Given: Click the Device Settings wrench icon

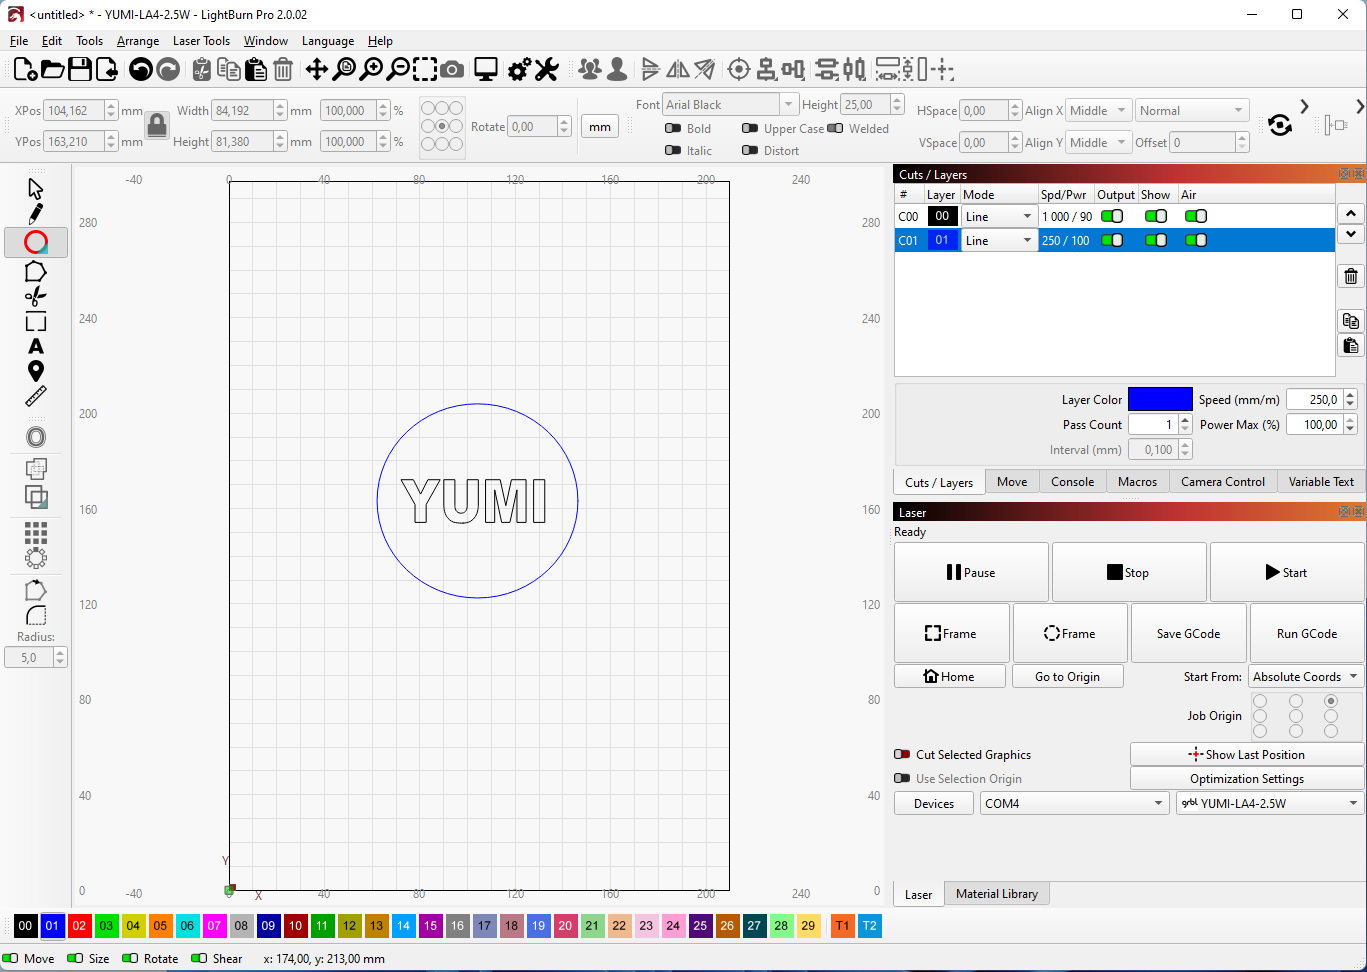Looking at the screenshot, I should point(546,69).
